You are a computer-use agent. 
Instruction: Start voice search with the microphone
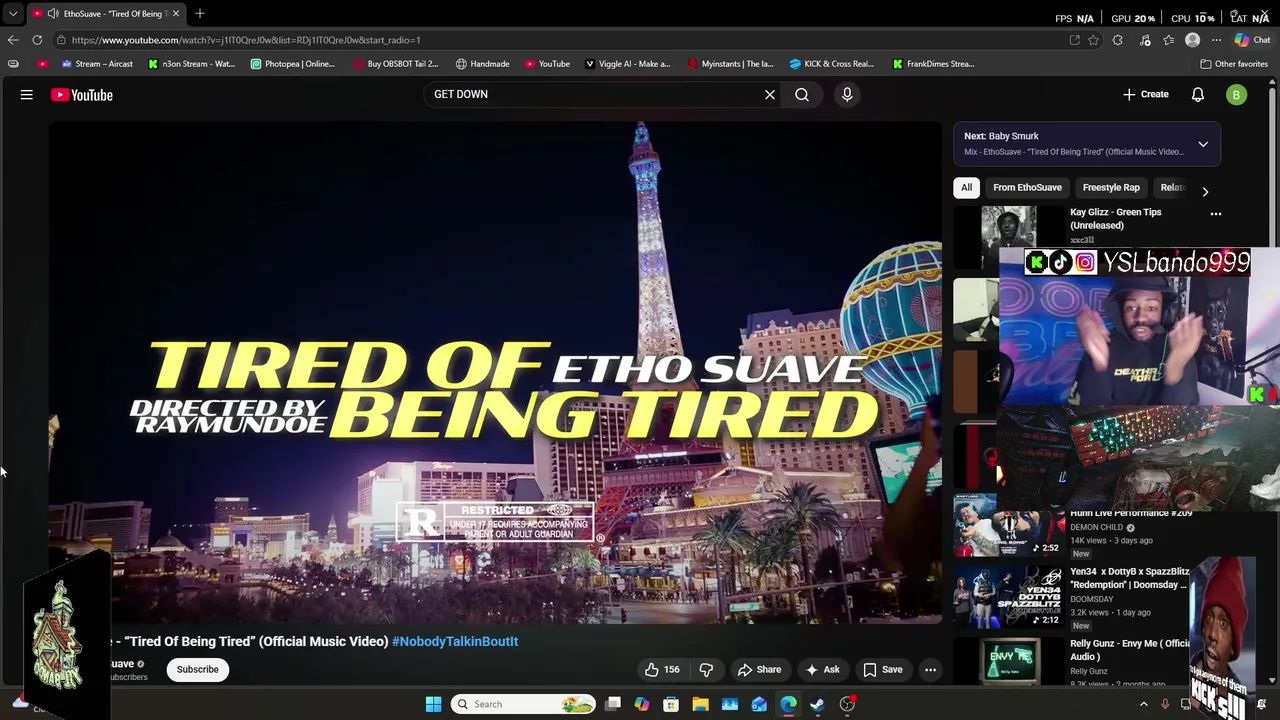(847, 95)
